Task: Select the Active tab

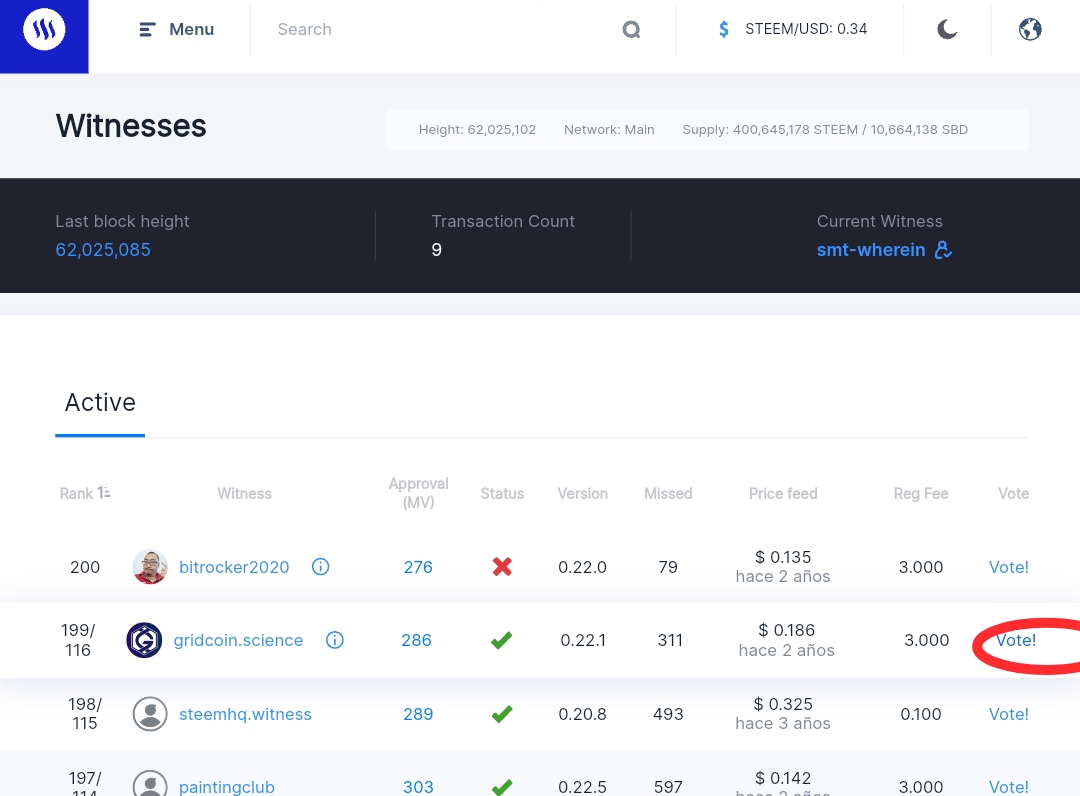Action: (100, 403)
